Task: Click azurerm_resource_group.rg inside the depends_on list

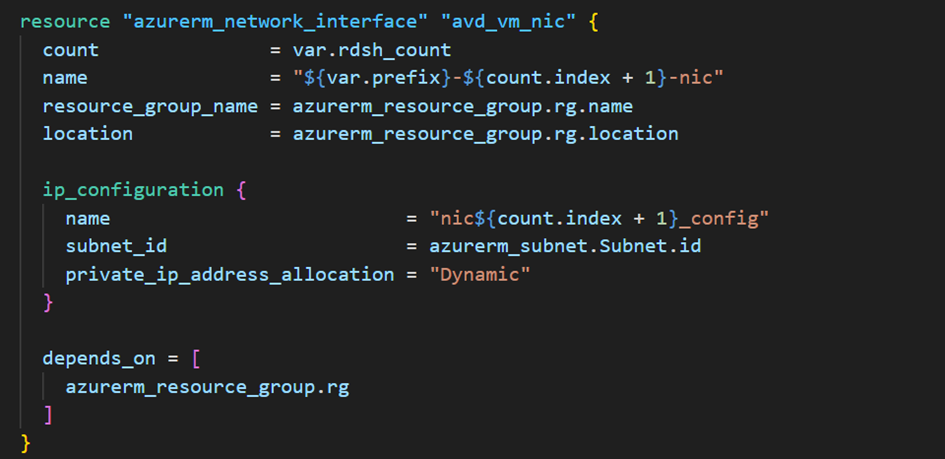Action: 207,386
